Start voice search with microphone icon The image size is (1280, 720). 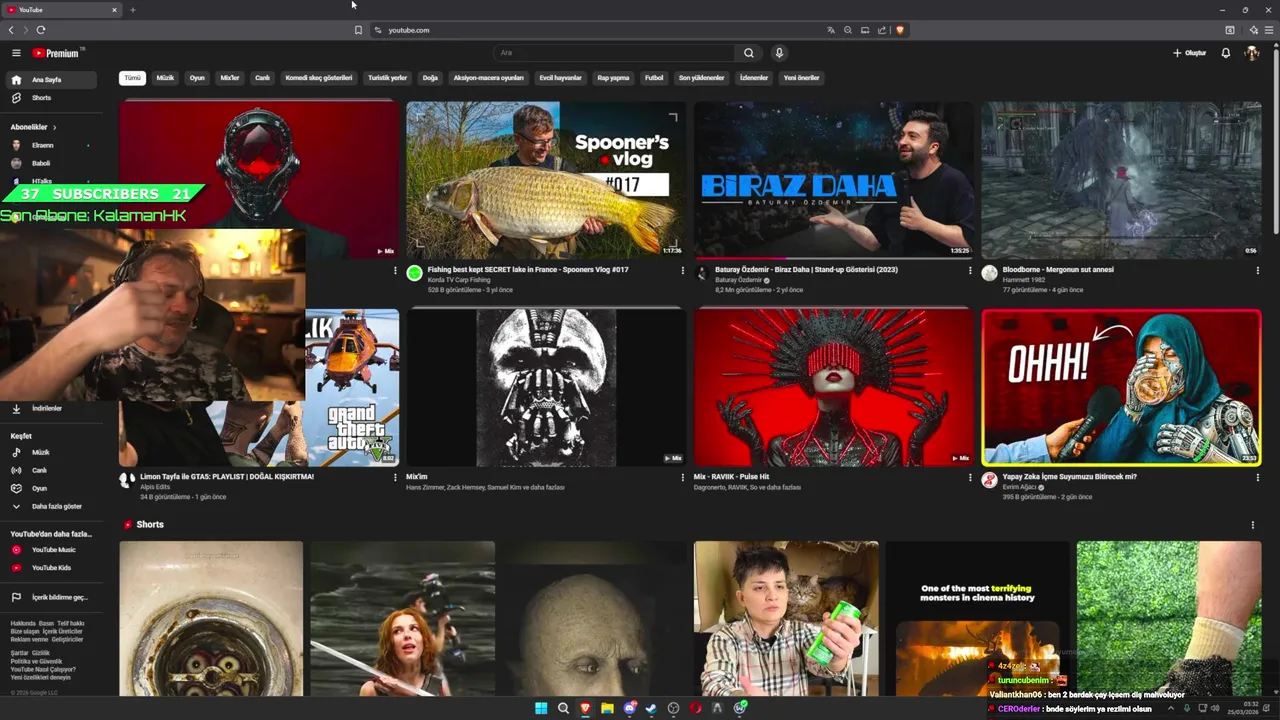(779, 53)
